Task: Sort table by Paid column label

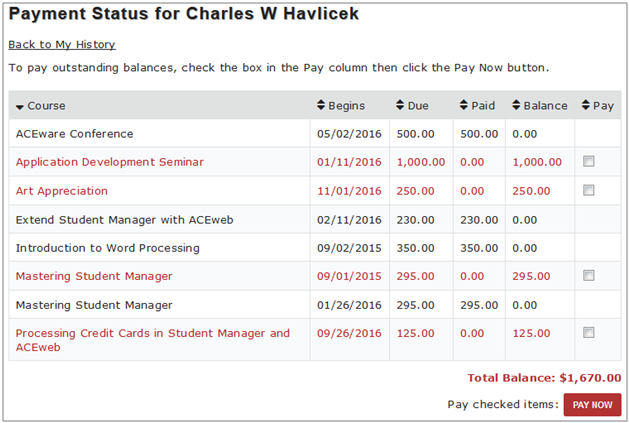Action: (x=483, y=106)
